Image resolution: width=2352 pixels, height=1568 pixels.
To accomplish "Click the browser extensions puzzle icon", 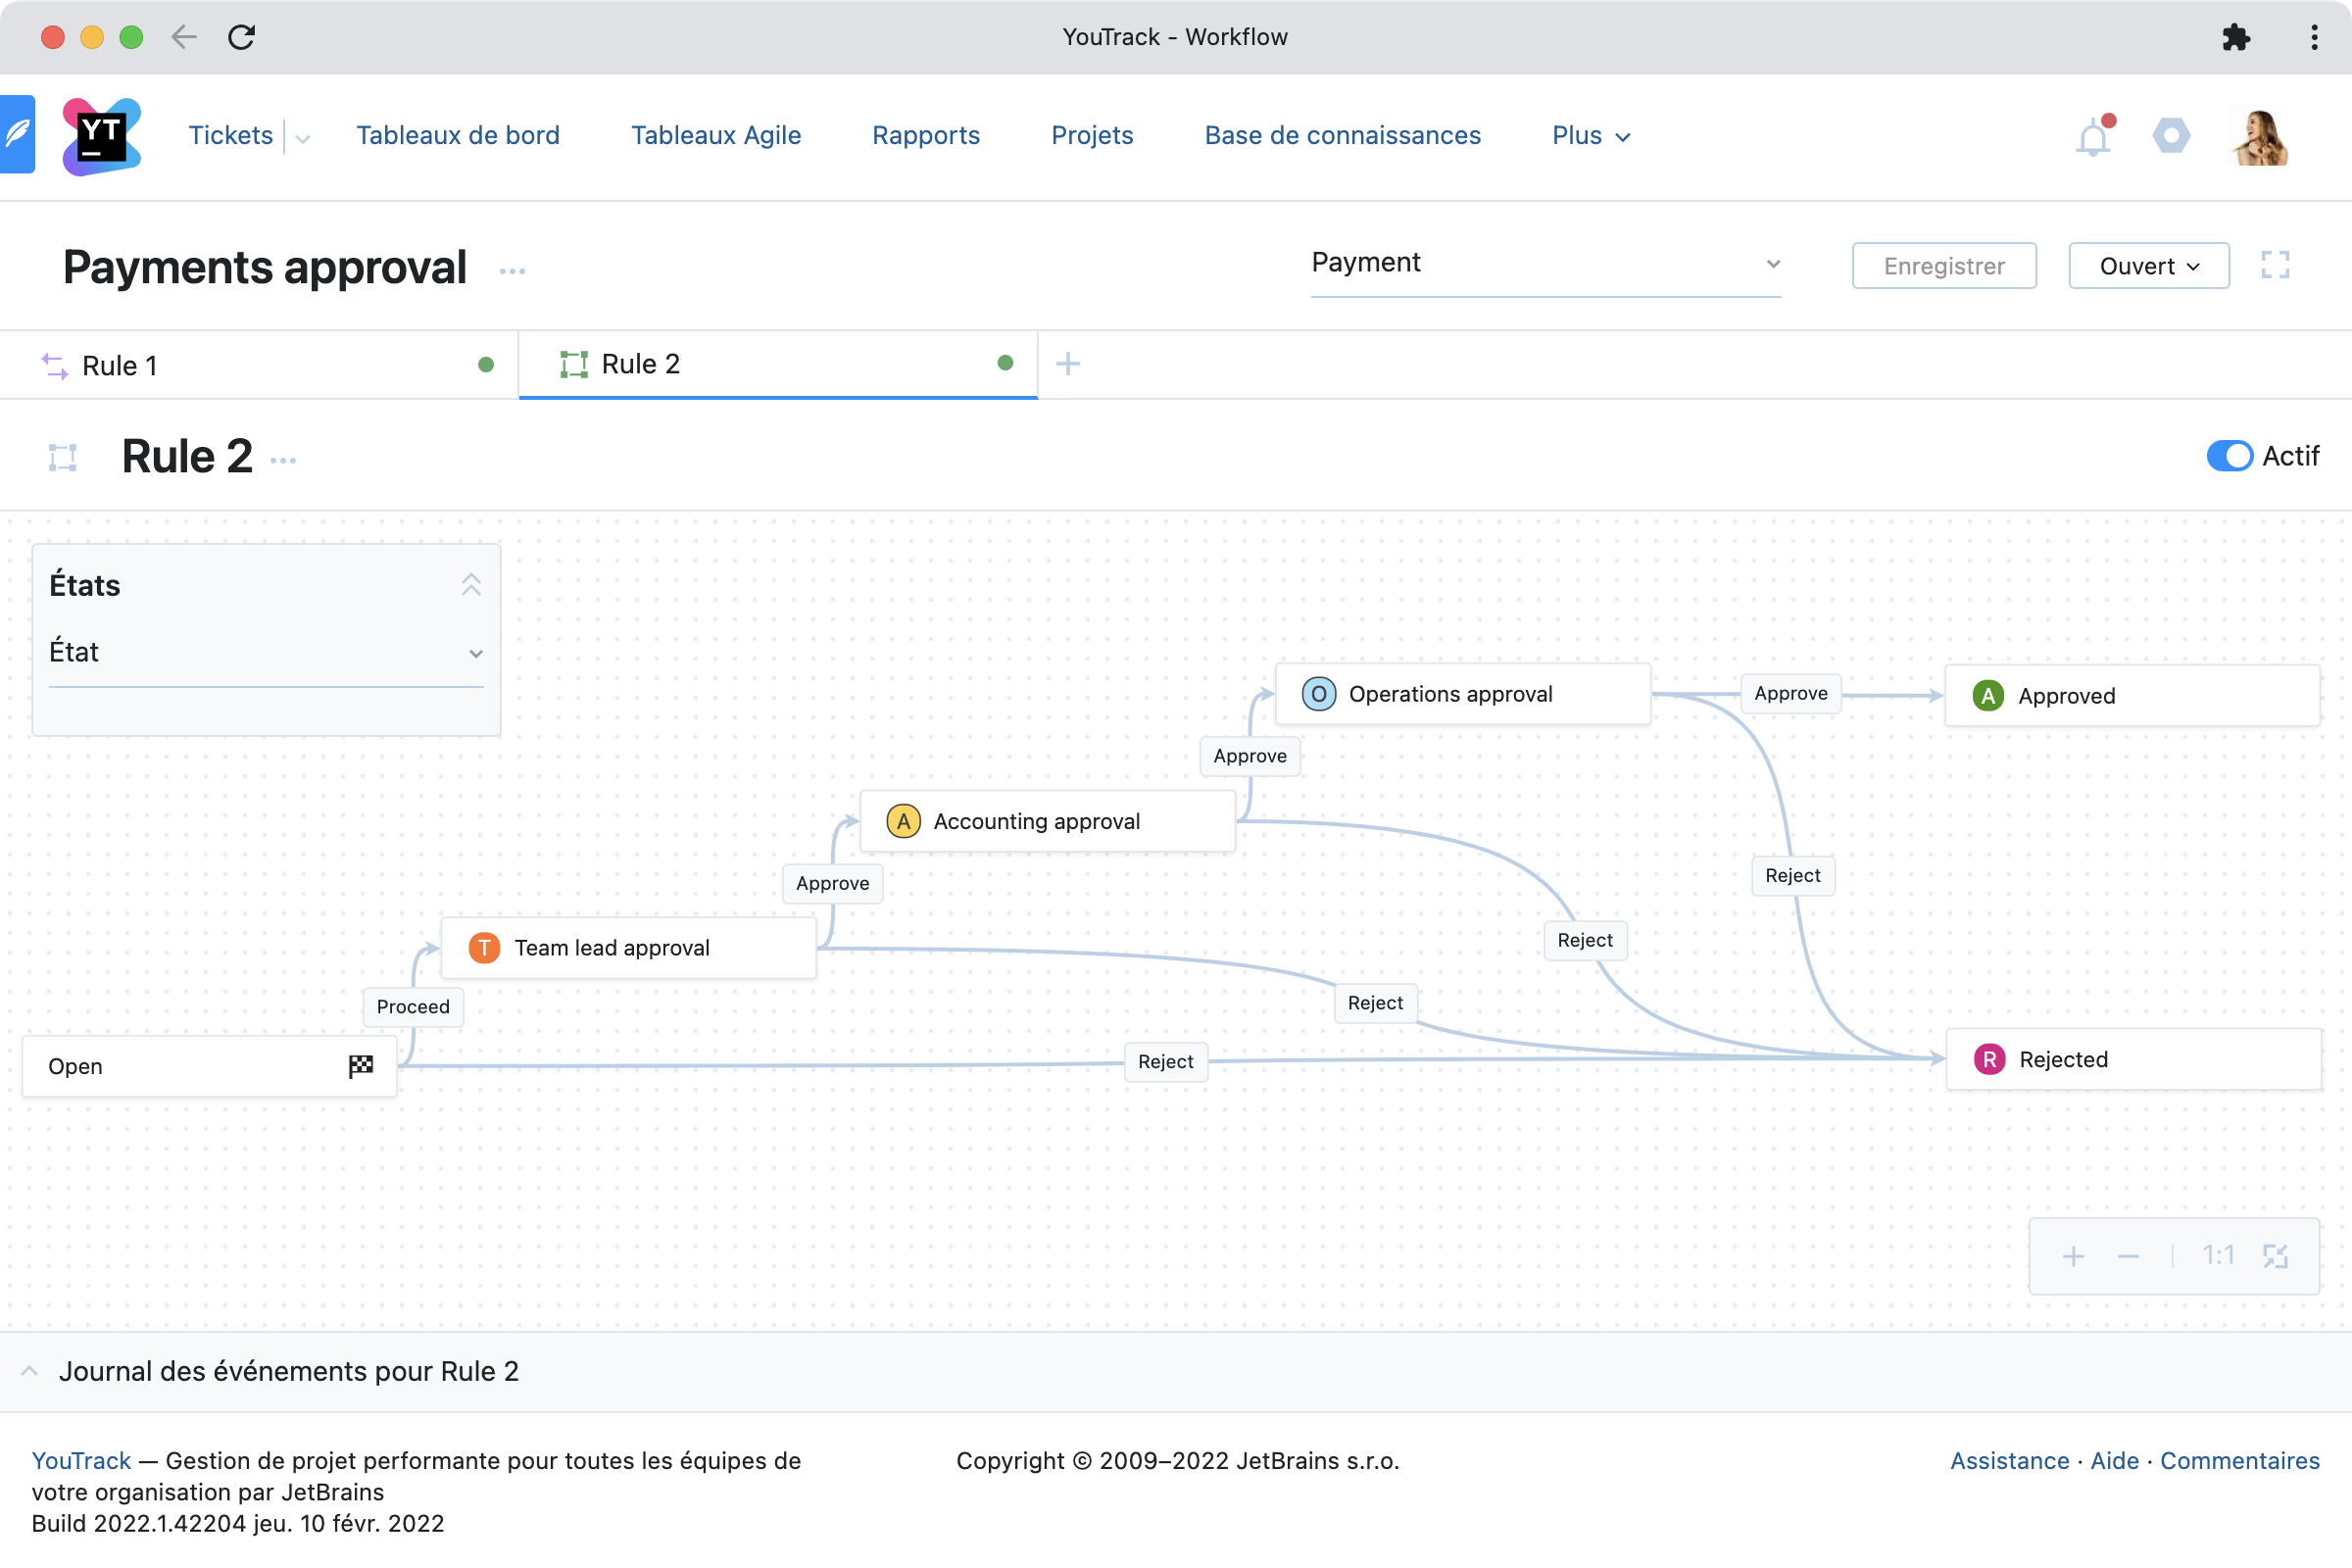I will [2236, 38].
